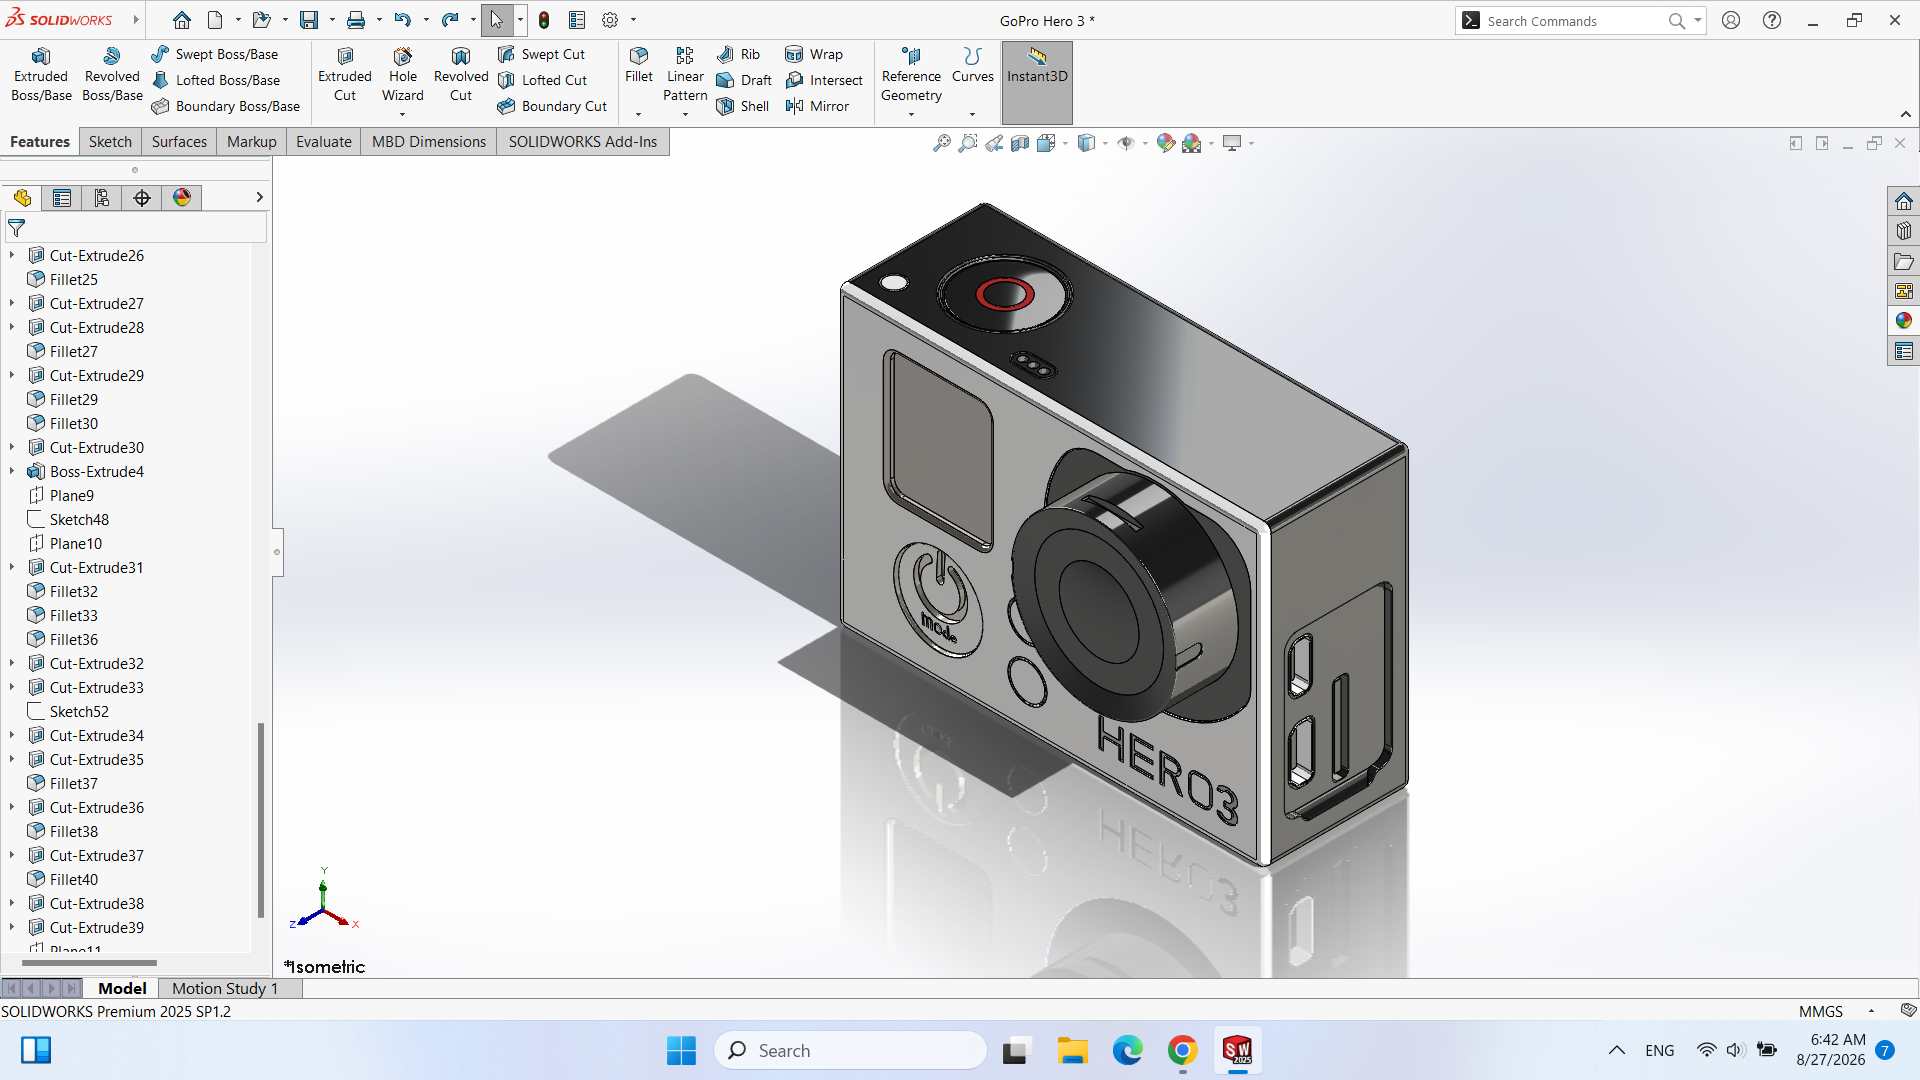Screen dimensions: 1920x1080
Task: Open the SOLIDWORKS Add-Ins tab
Action: coord(583,142)
